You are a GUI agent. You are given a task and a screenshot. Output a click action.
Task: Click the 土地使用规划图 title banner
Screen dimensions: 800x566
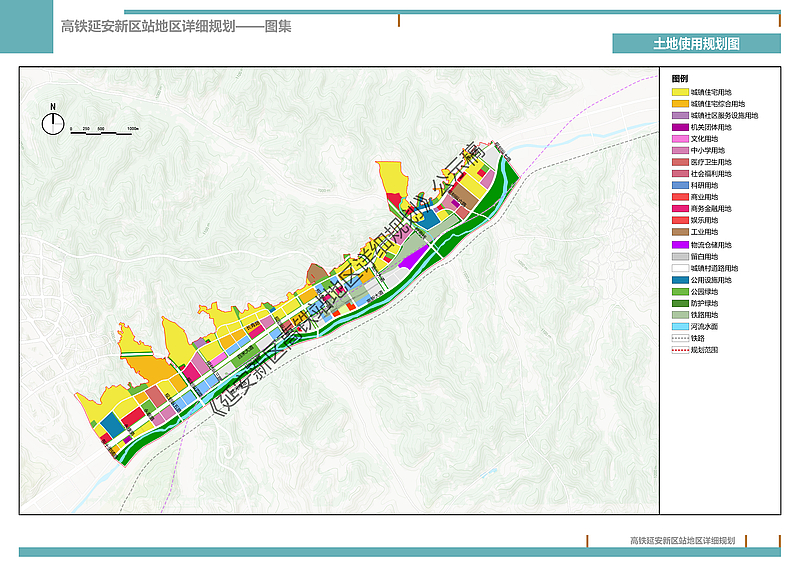pos(696,44)
